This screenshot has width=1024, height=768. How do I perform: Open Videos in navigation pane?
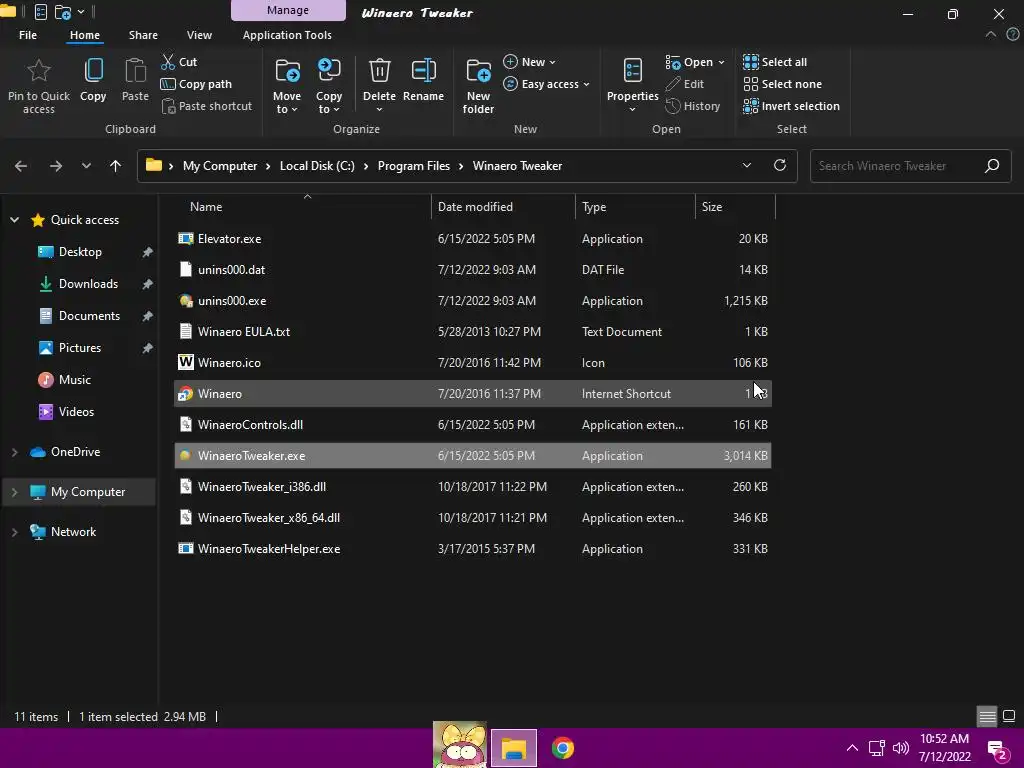(x=76, y=412)
